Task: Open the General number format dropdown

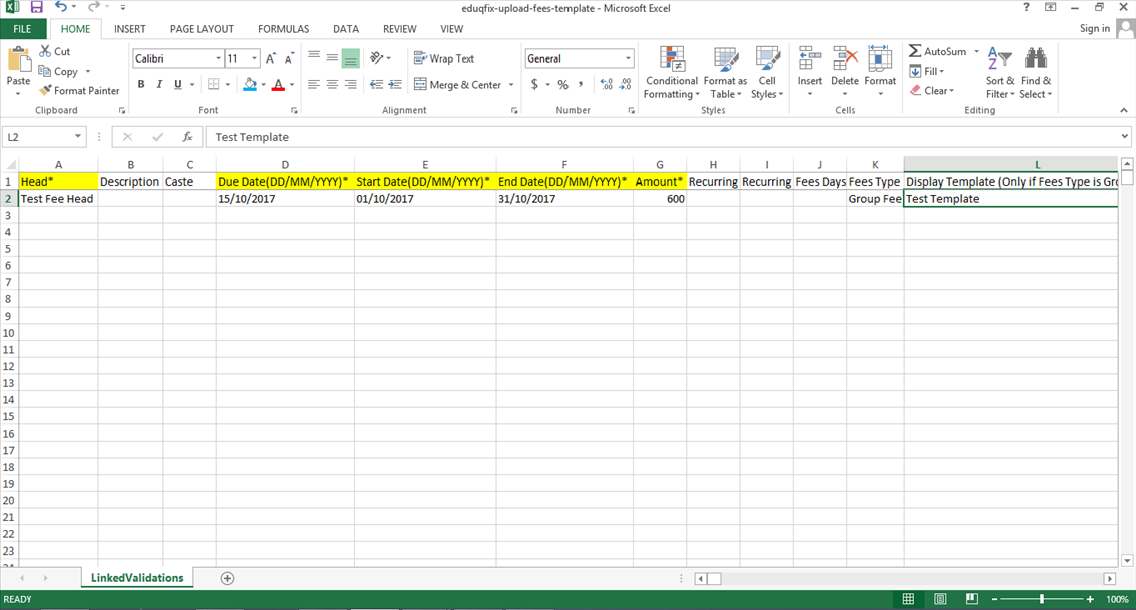Action: tap(628, 59)
